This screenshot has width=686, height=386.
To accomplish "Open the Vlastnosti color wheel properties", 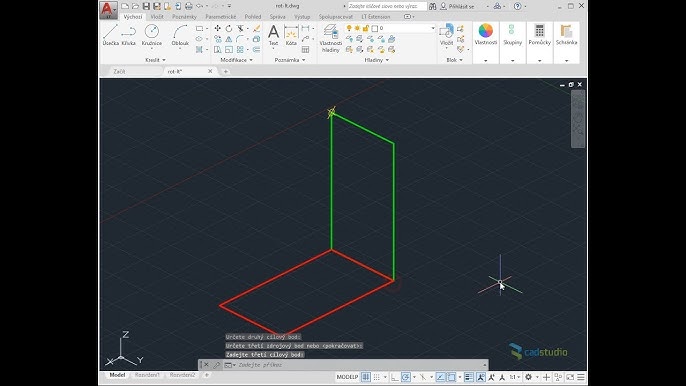I will pos(486,35).
